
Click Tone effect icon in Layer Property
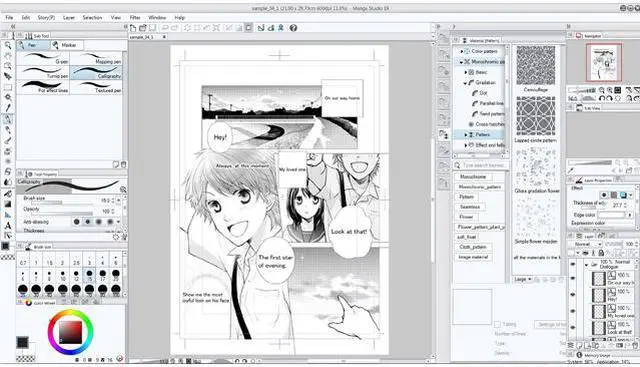(x=613, y=195)
